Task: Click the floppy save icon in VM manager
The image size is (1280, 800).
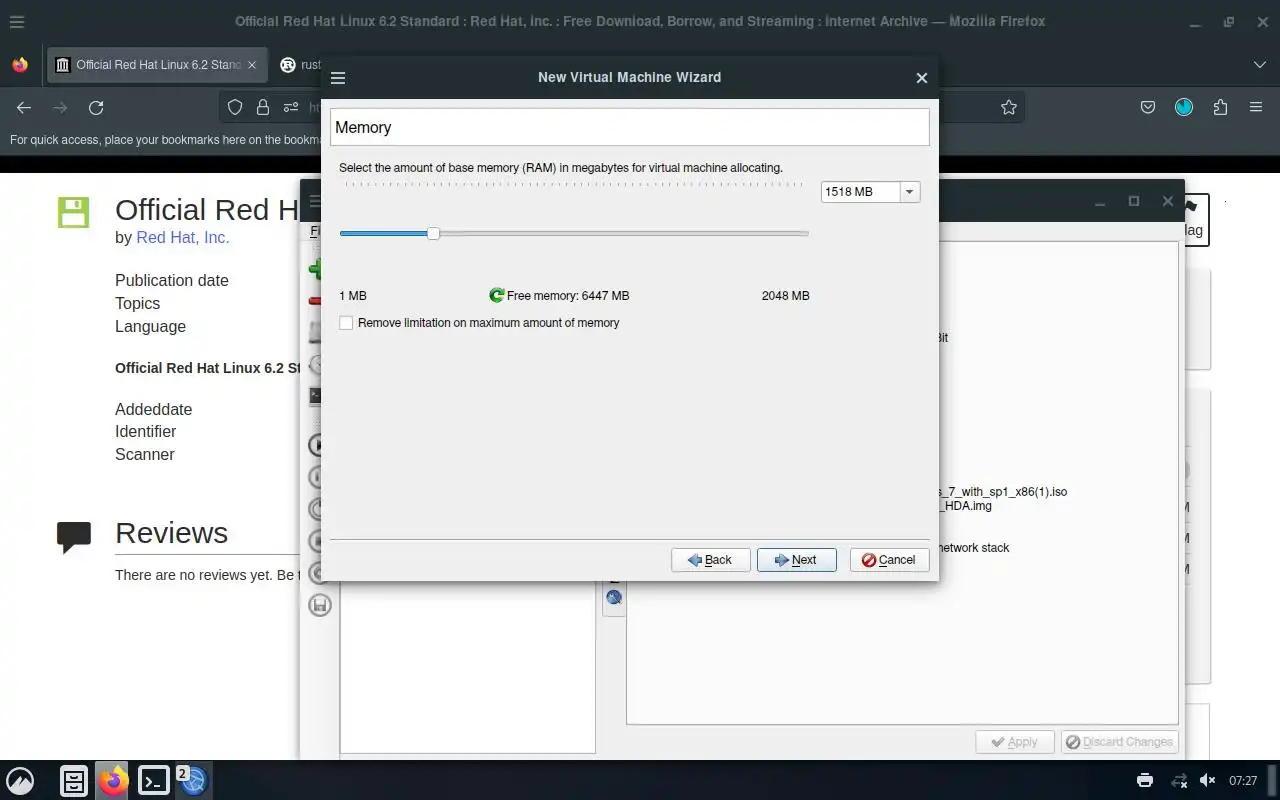Action: (x=320, y=605)
